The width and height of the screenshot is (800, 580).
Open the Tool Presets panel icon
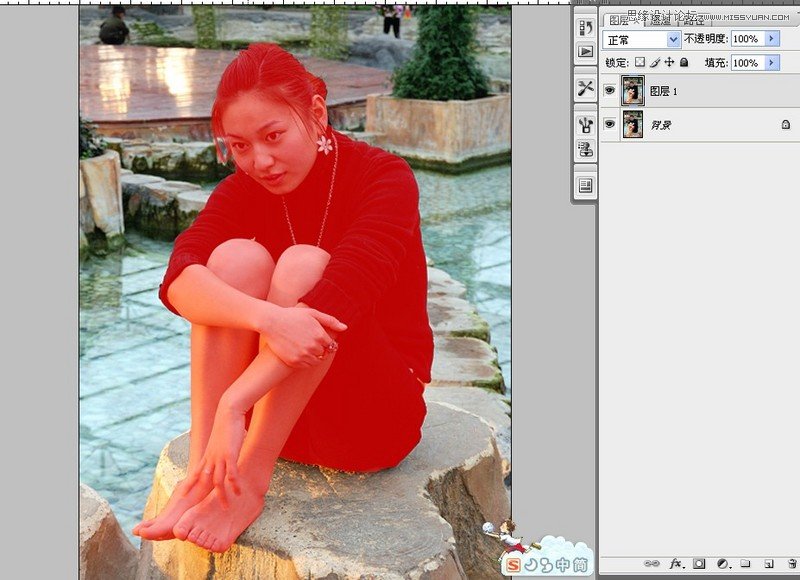(x=585, y=88)
